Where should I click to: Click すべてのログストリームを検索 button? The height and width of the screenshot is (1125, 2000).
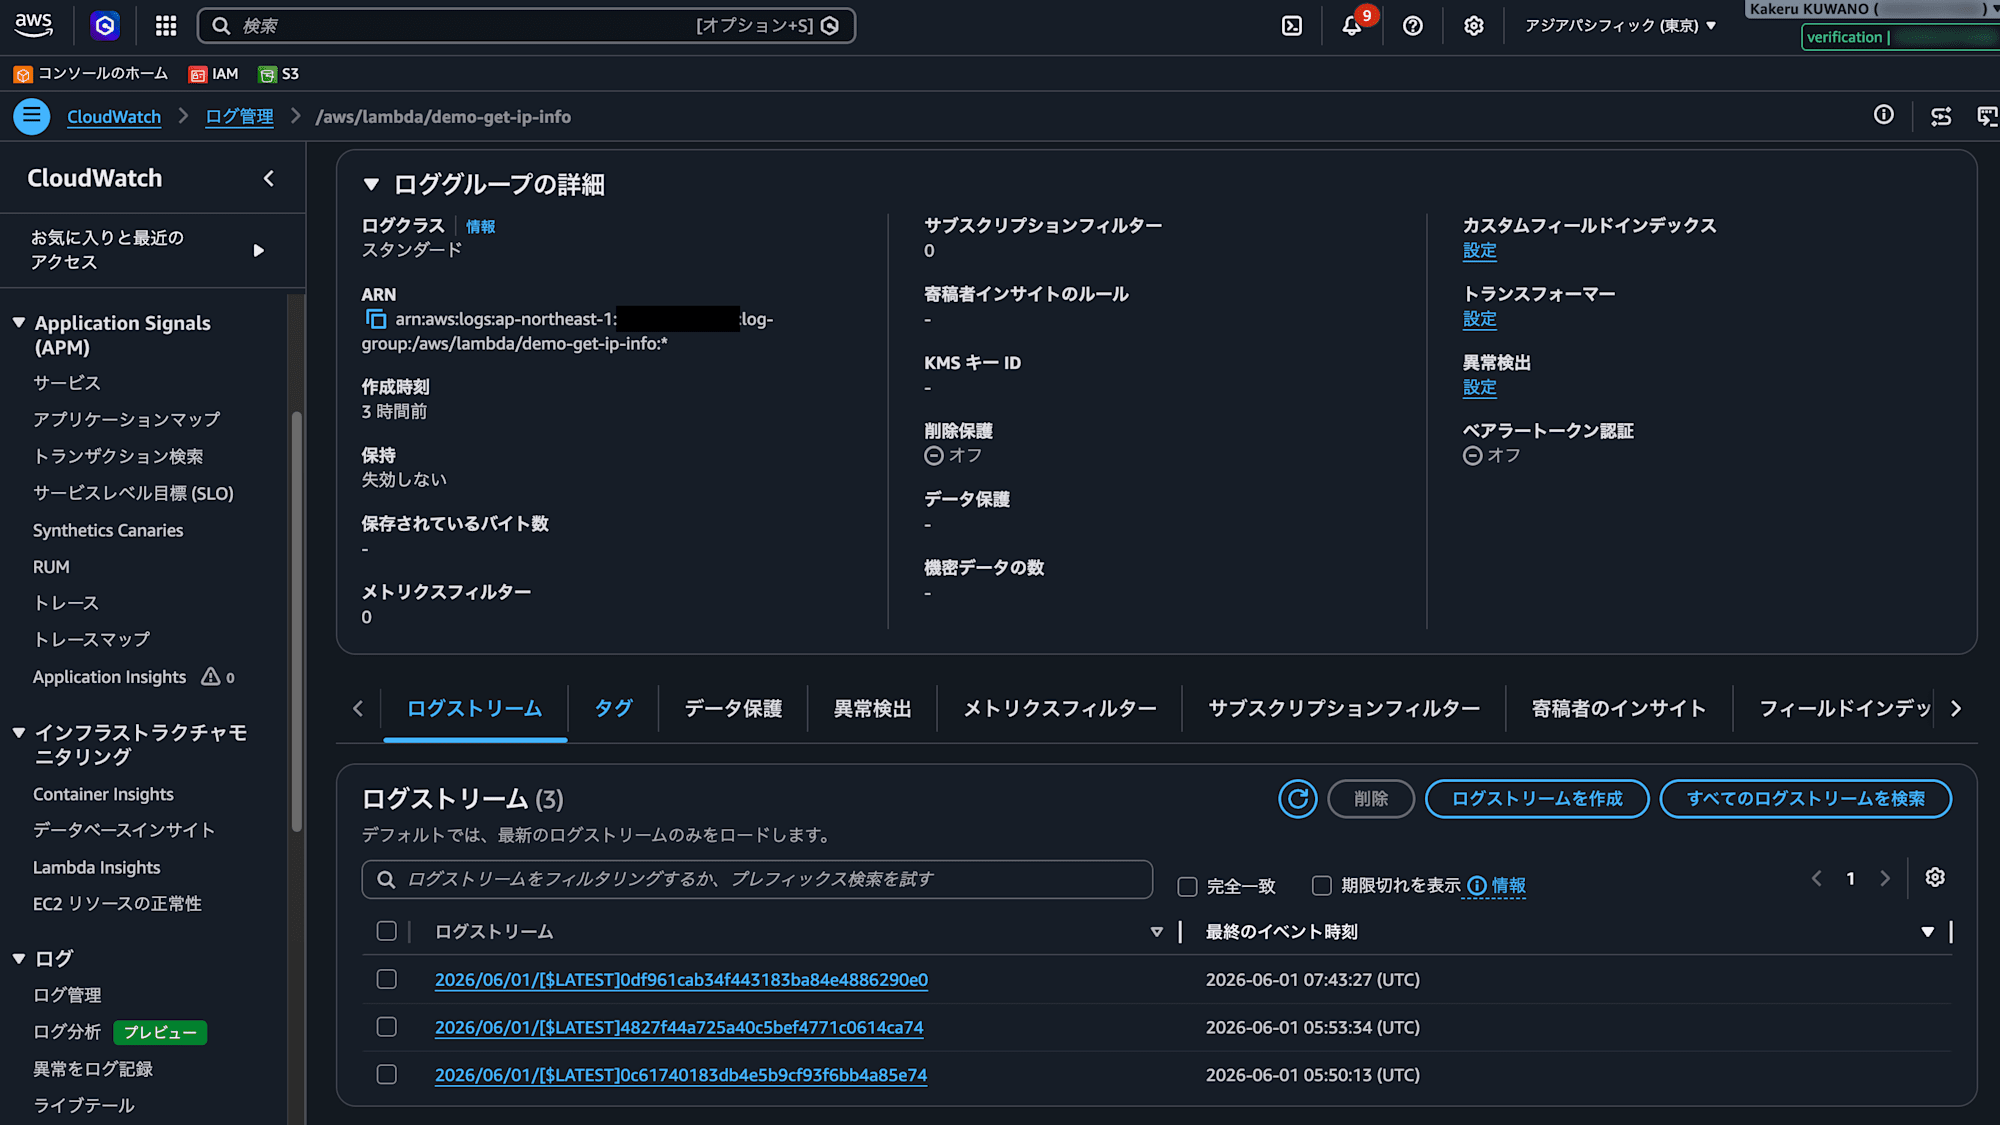[x=1806, y=799]
